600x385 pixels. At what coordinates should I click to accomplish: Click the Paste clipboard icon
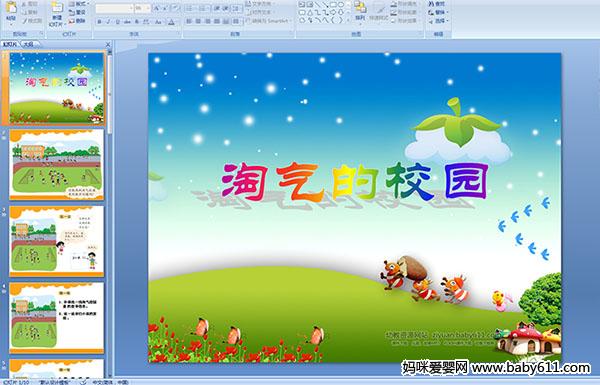(x=11, y=8)
